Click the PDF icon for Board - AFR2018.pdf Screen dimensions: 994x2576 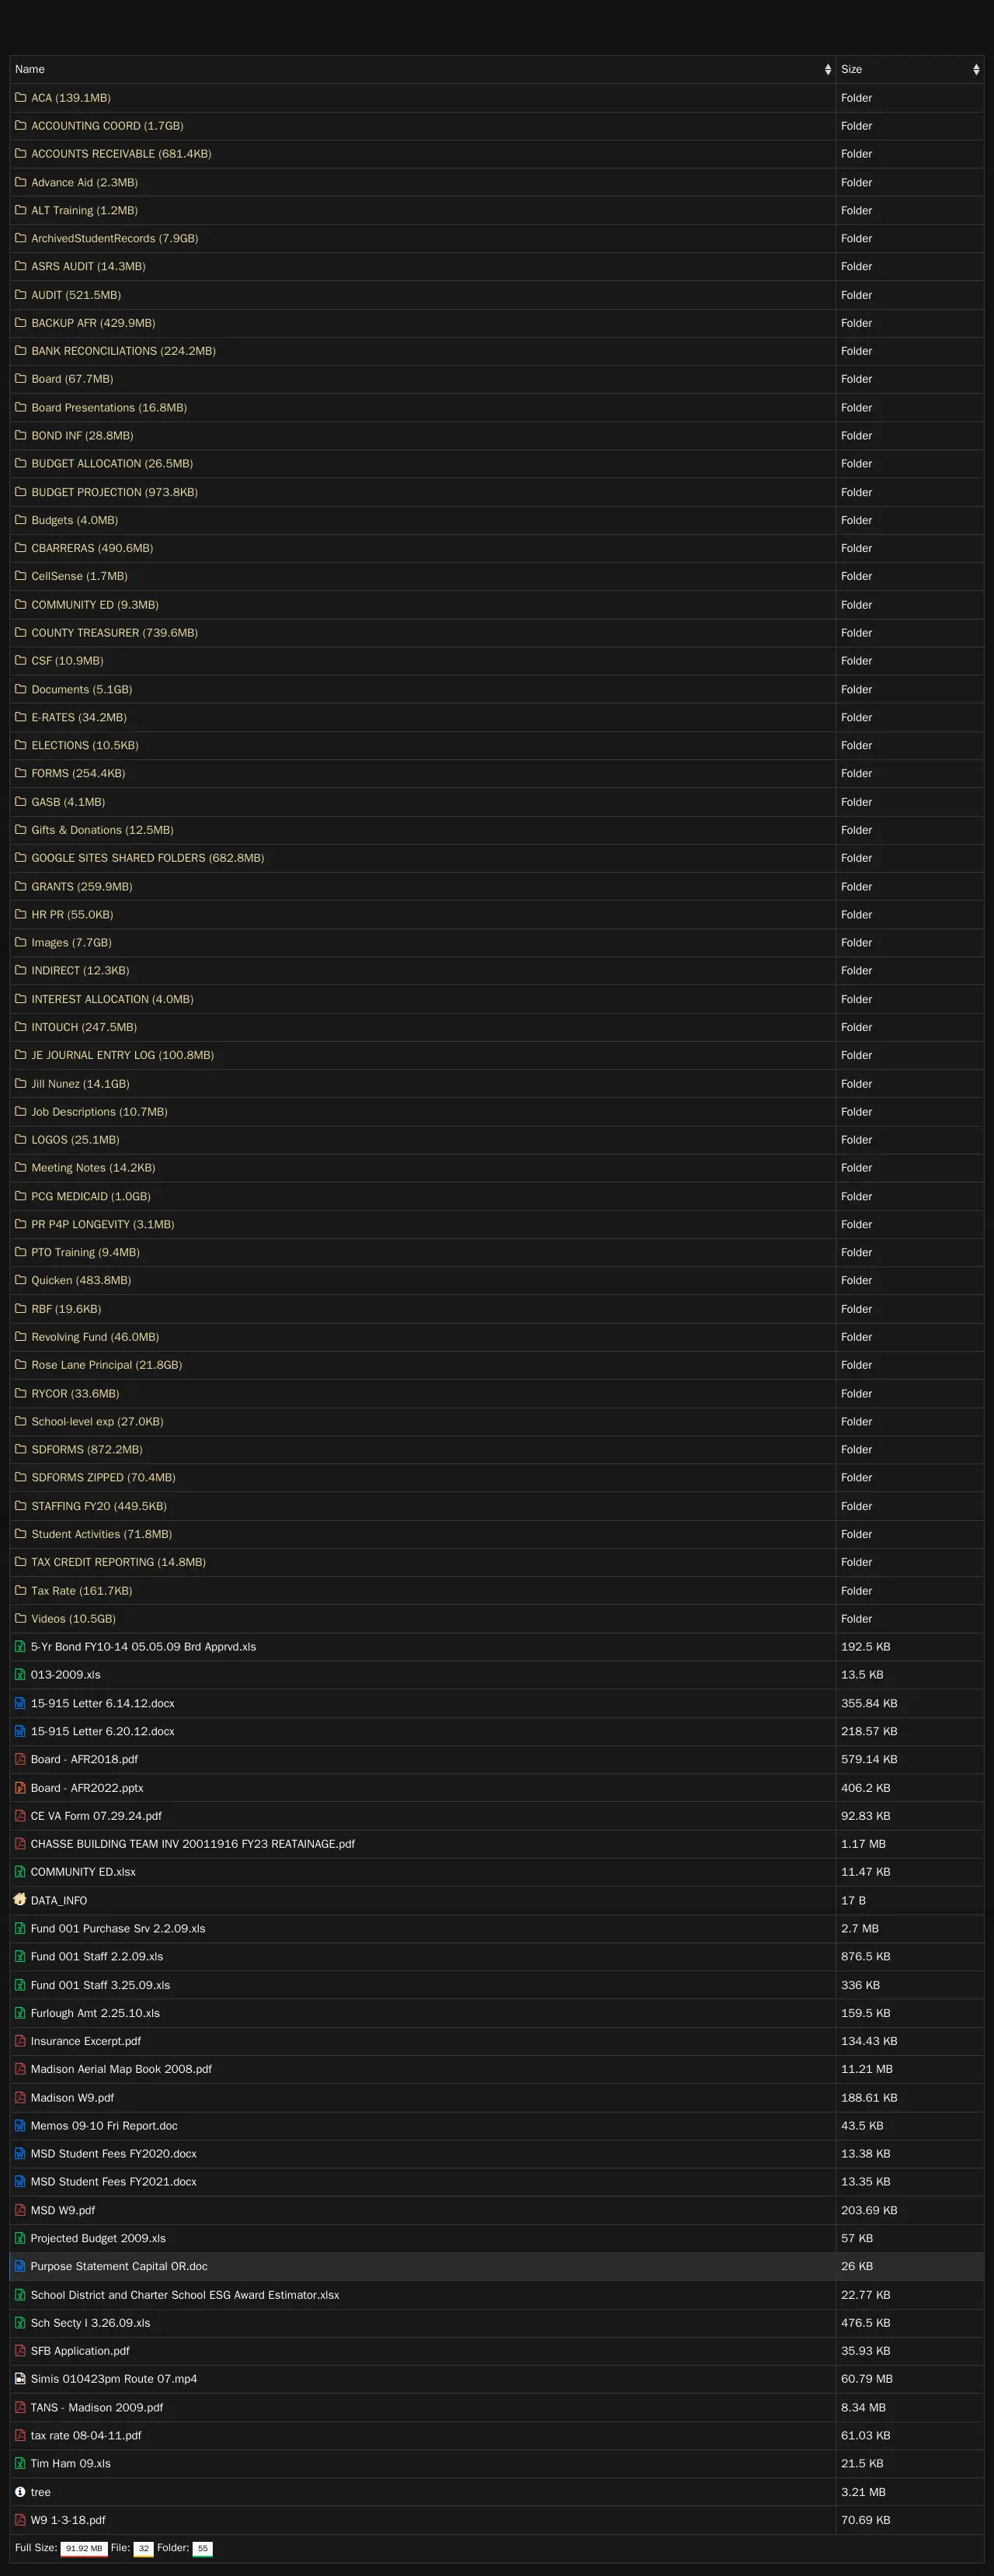(x=20, y=1759)
